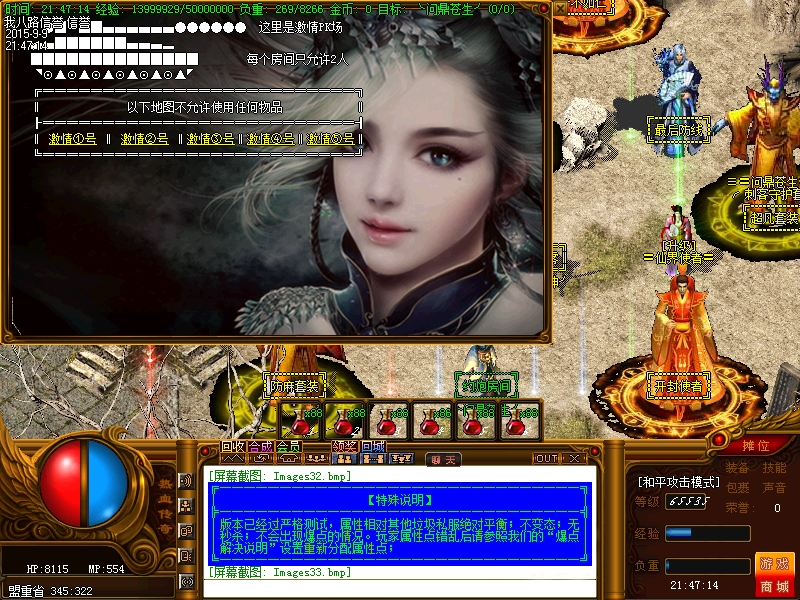
Task: Click the 回城 return-to-town tab
Action: (x=373, y=446)
